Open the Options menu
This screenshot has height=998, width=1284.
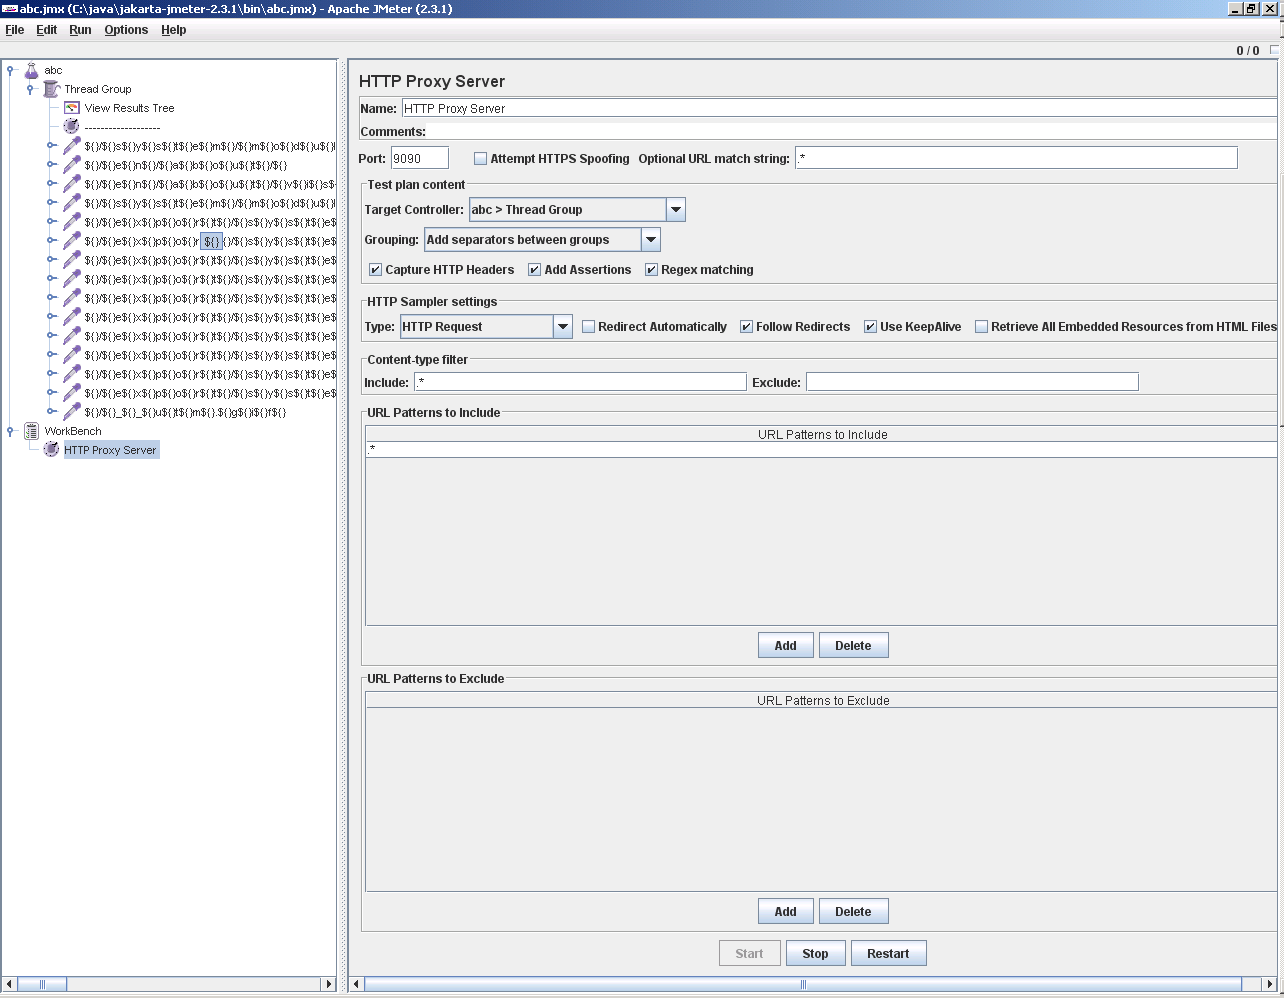tap(126, 30)
